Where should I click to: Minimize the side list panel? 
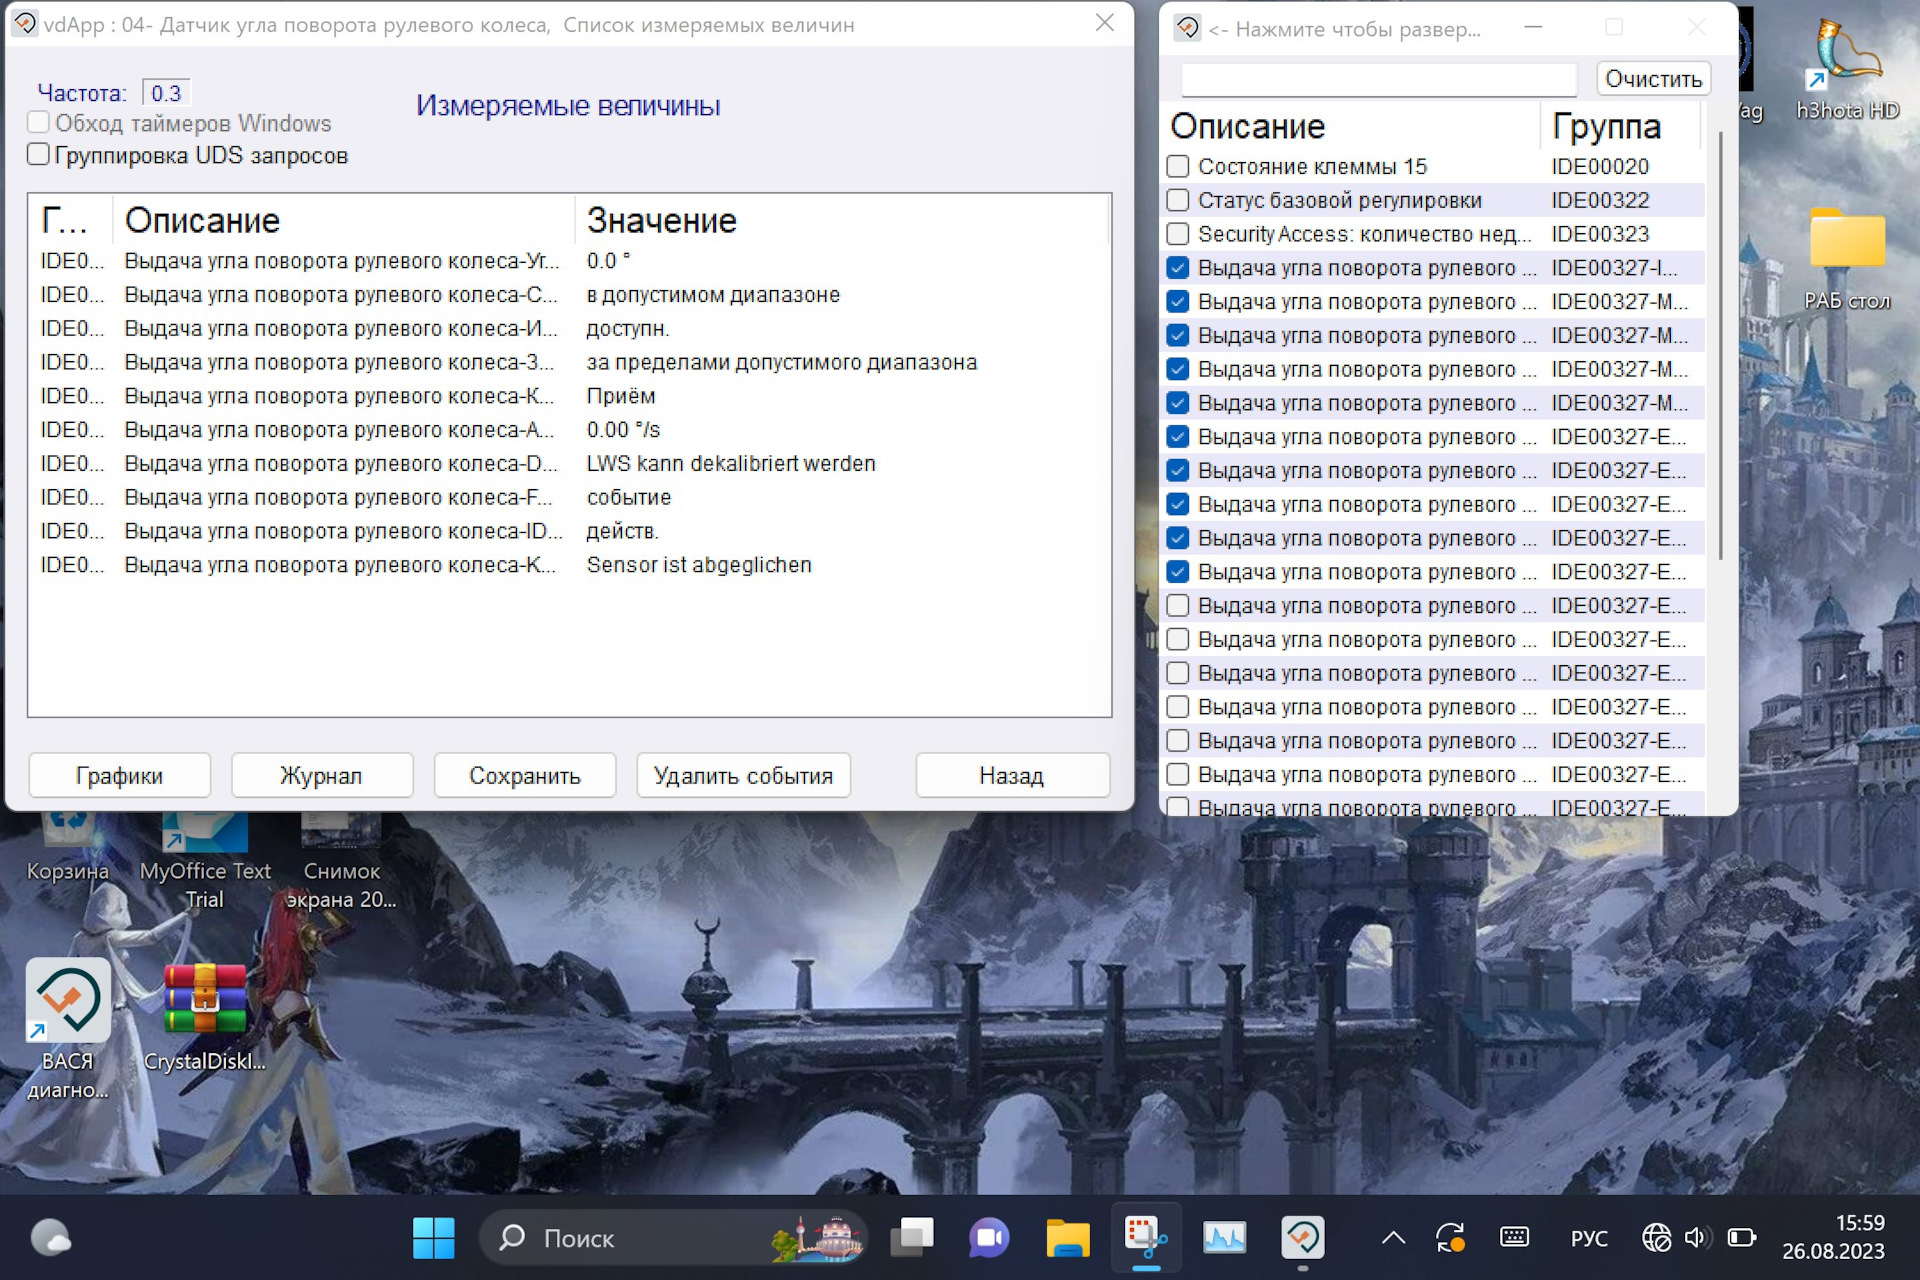tap(1533, 27)
